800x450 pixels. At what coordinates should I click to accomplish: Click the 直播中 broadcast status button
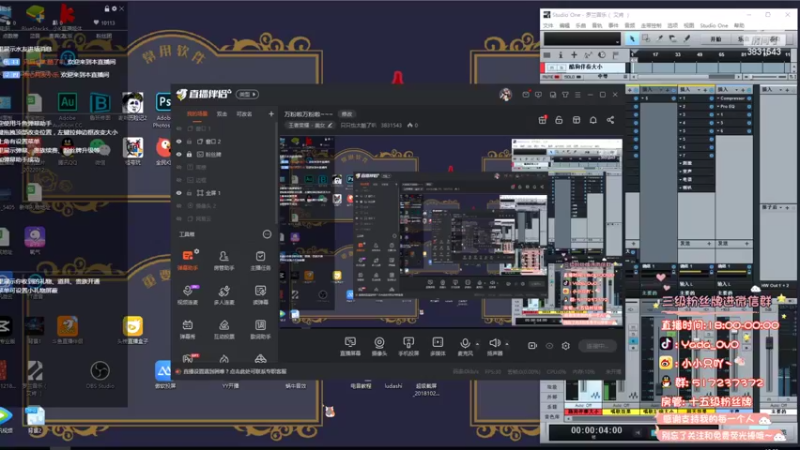[x=597, y=346]
